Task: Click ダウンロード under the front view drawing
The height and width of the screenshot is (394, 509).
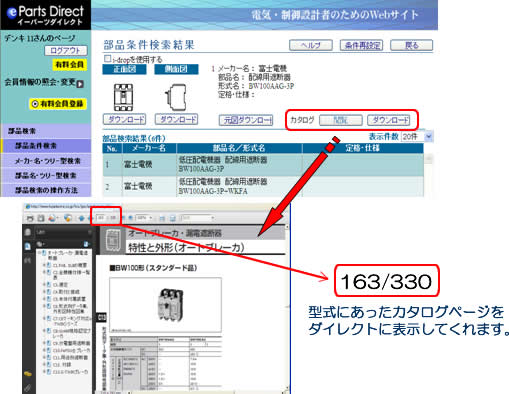Action: 124,119
